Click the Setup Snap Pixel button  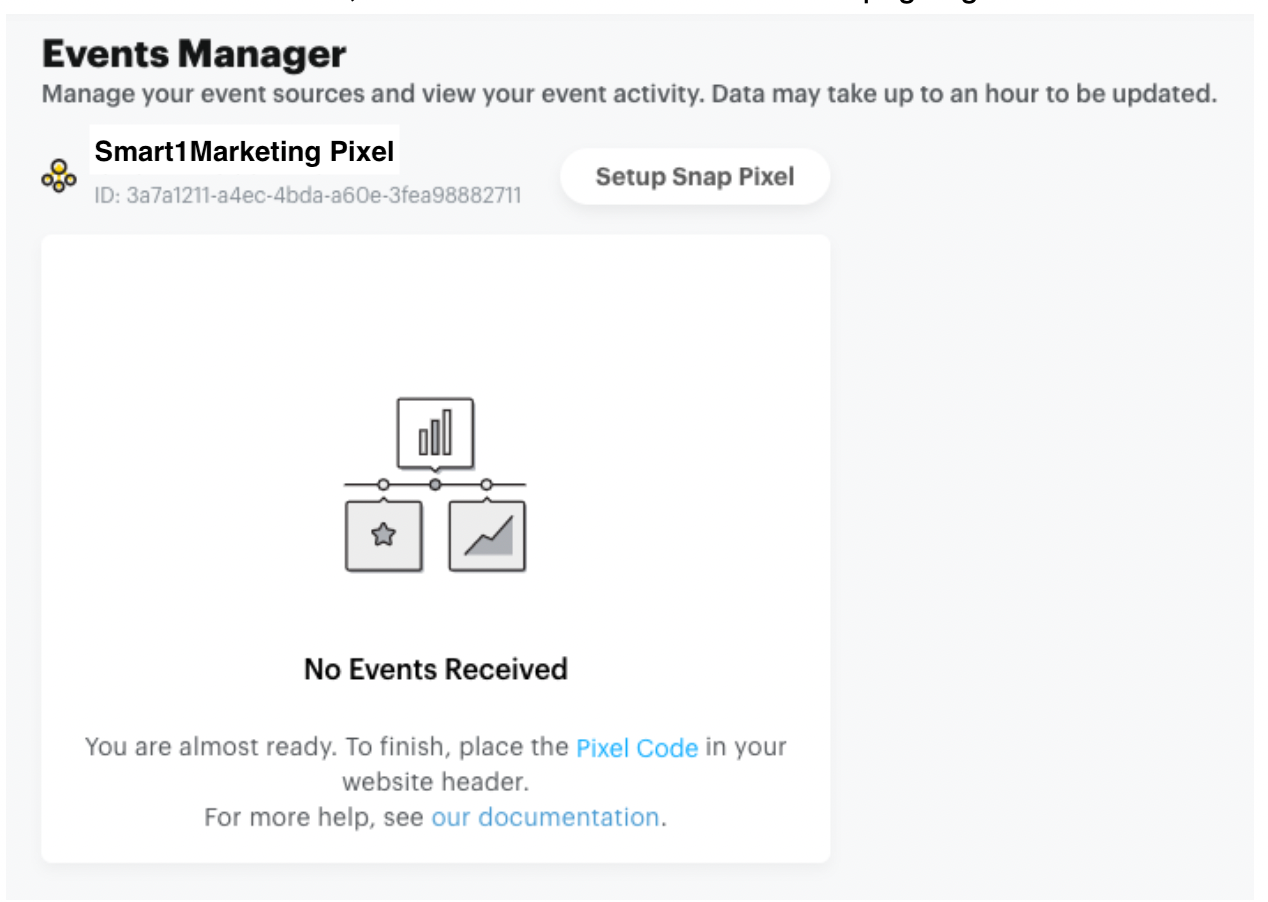point(694,177)
